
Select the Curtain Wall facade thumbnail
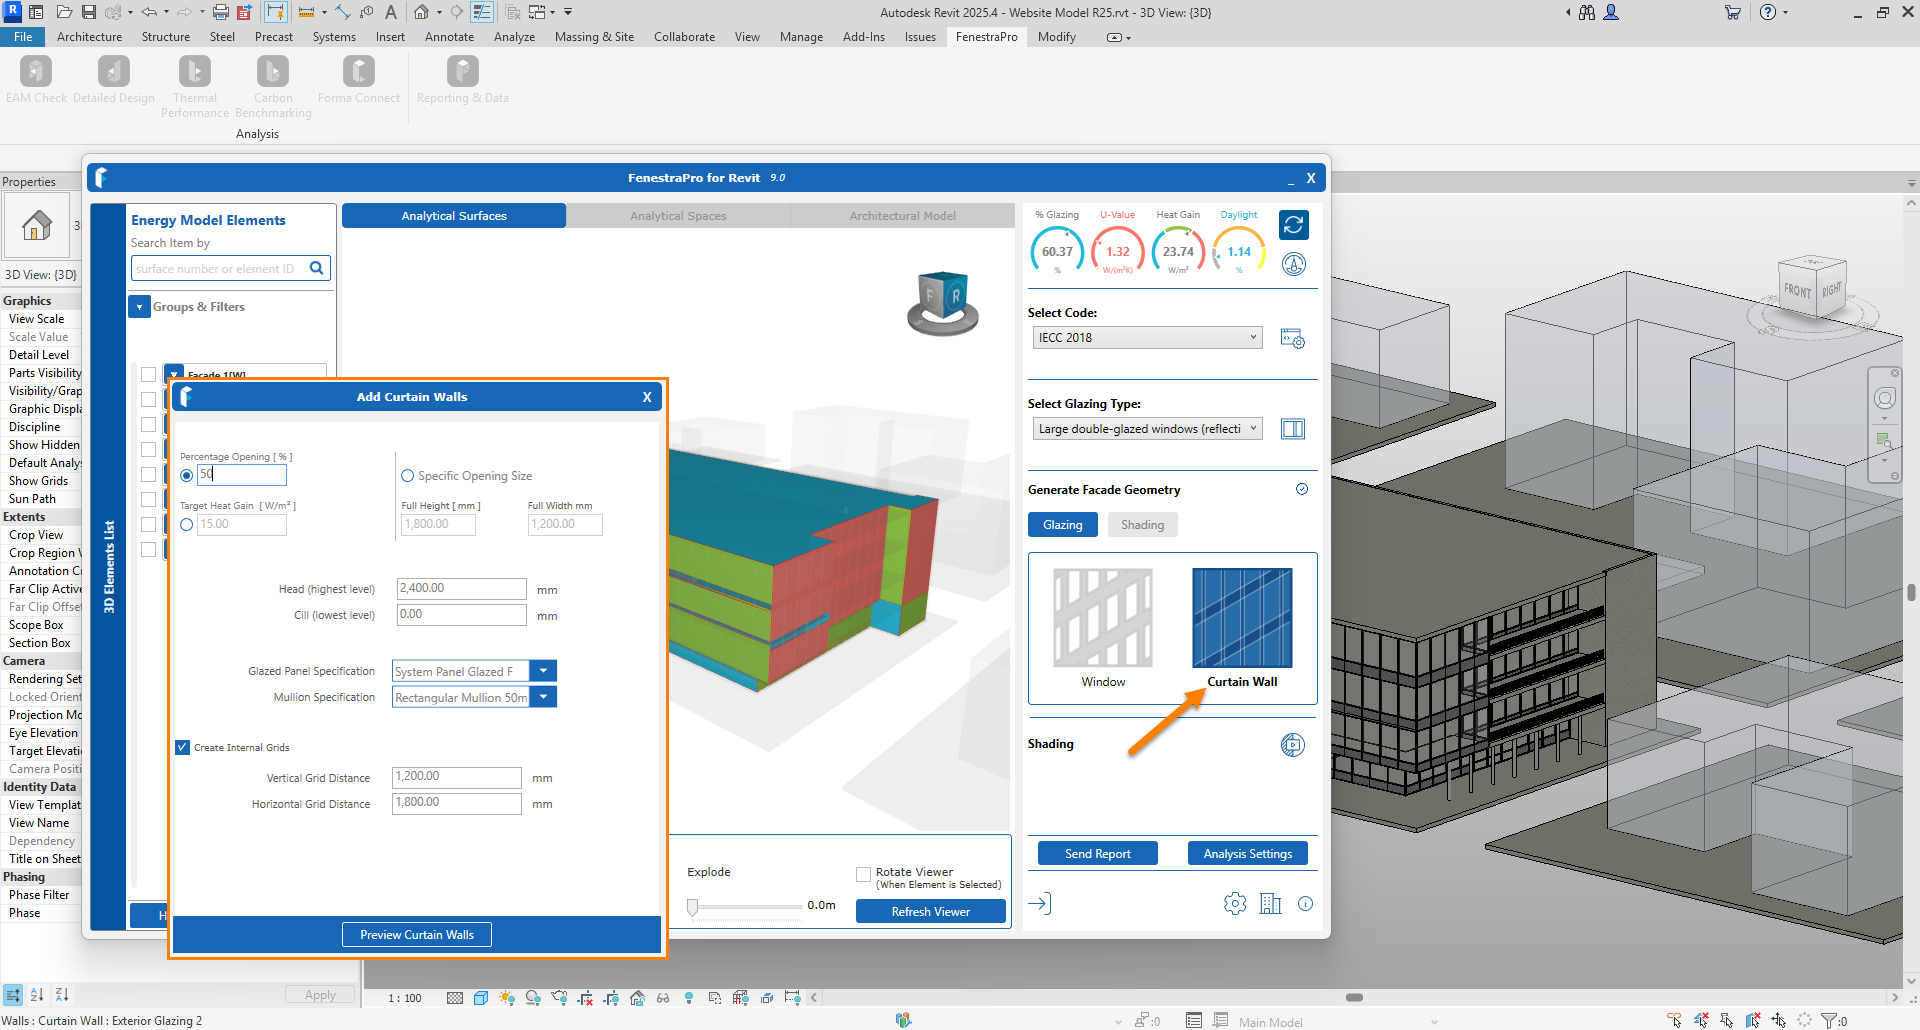[x=1241, y=619]
